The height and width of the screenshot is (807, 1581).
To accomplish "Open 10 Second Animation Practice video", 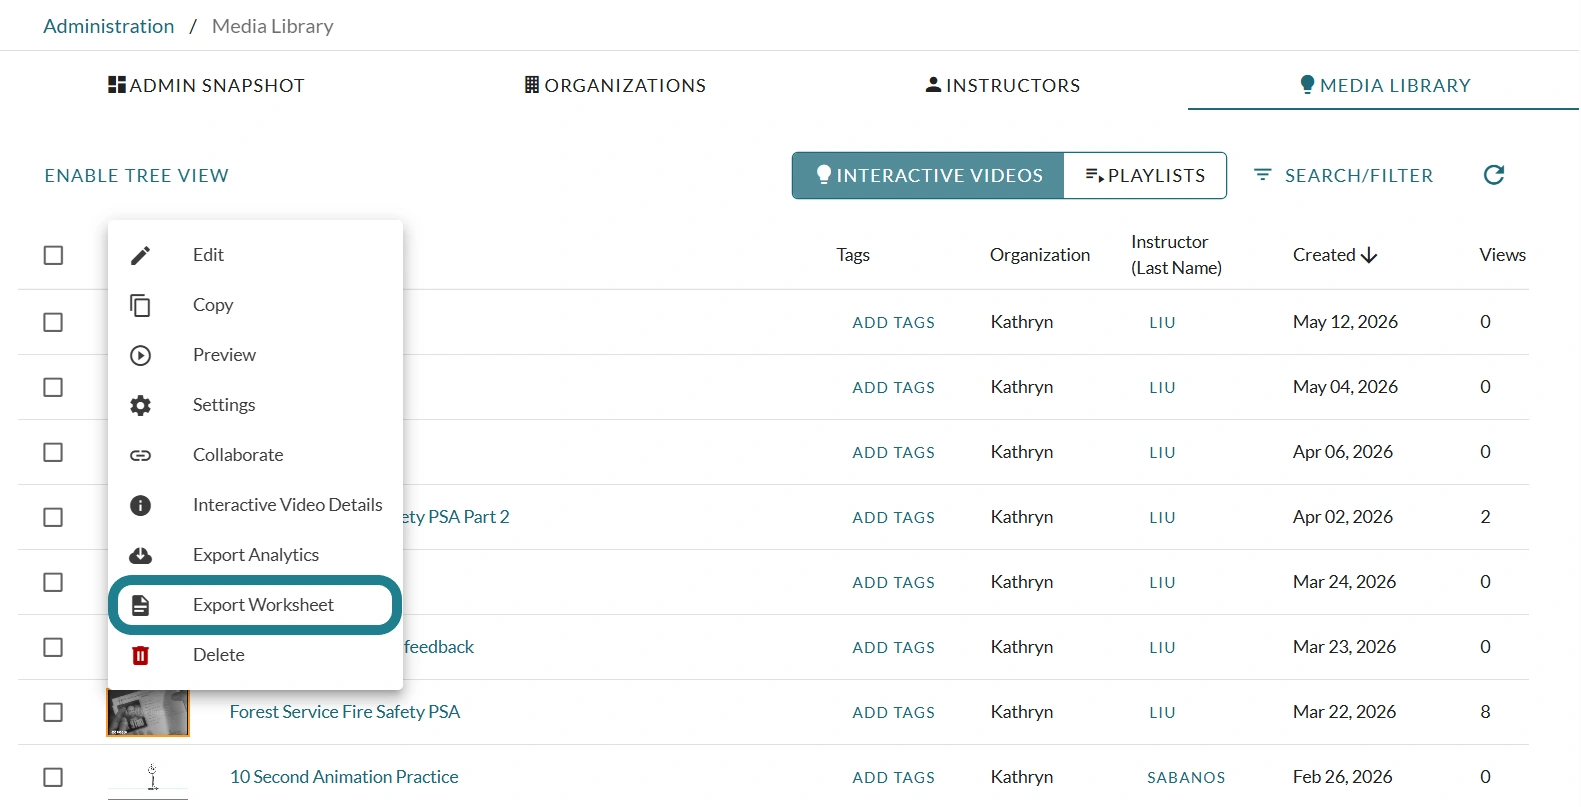I will [344, 777].
